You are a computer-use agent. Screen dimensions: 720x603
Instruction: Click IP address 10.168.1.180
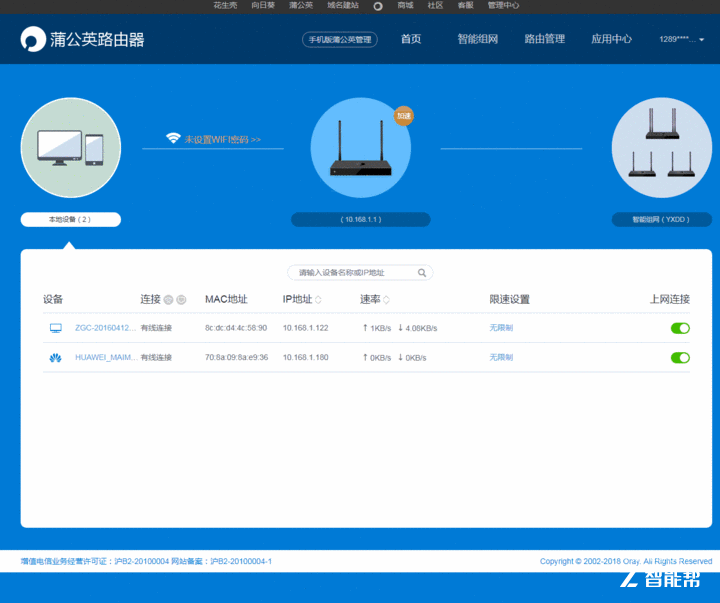click(305, 358)
